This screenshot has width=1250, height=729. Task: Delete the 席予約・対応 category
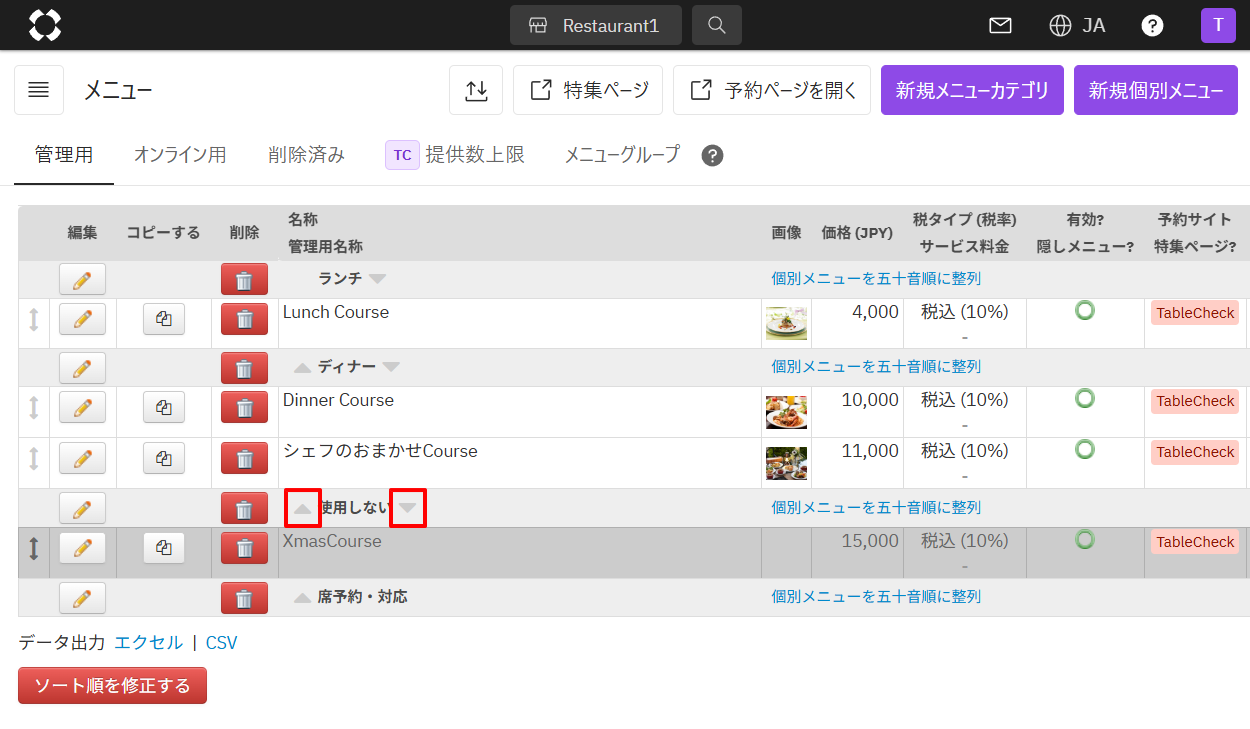point(244,598)
